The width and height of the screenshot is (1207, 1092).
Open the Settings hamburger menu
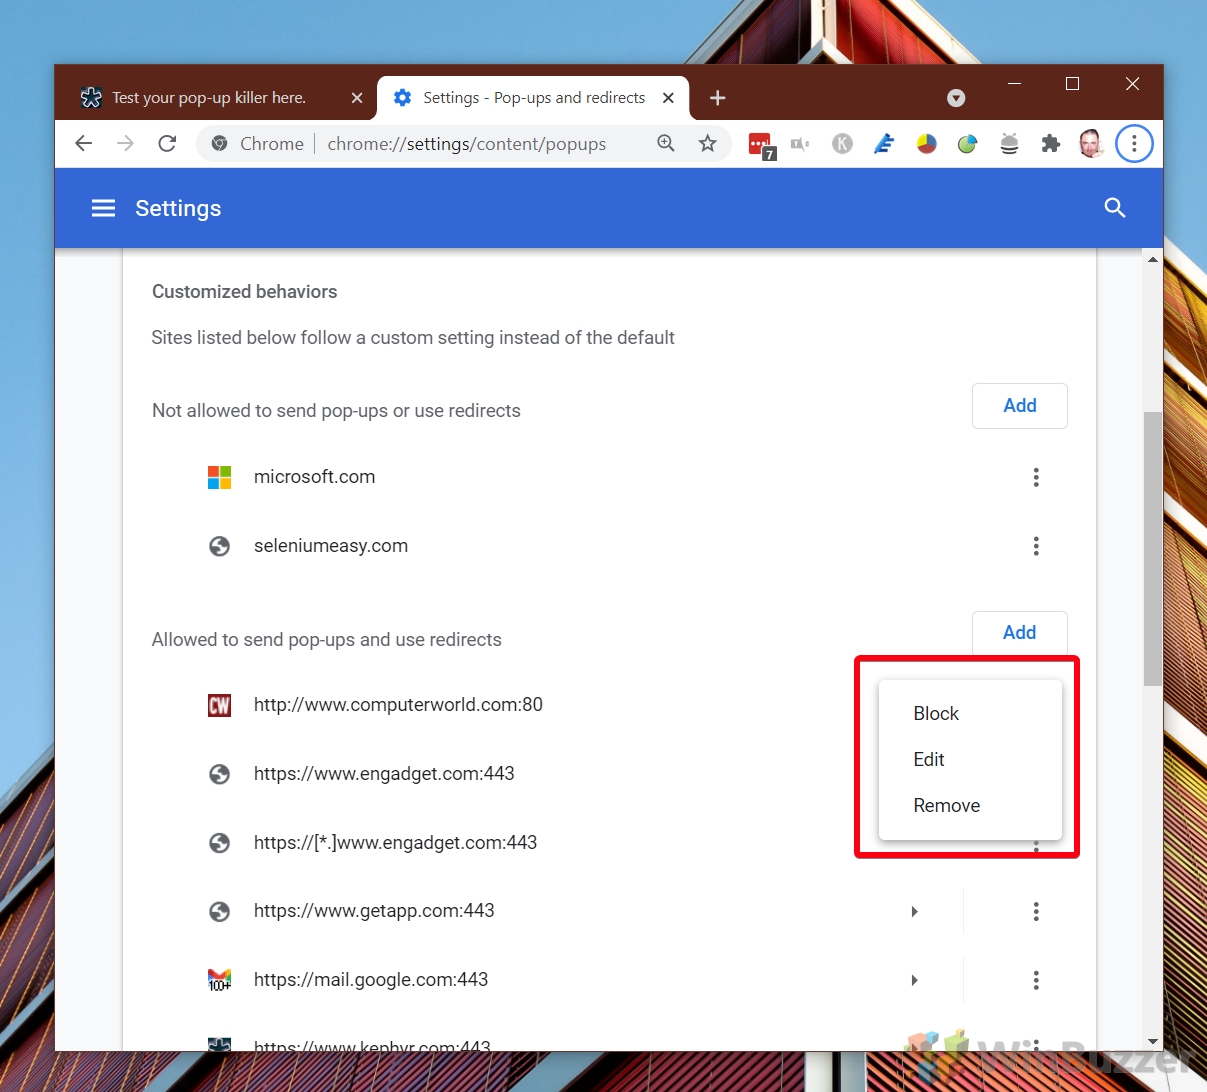pyautogui.click(x=103, y=208)
